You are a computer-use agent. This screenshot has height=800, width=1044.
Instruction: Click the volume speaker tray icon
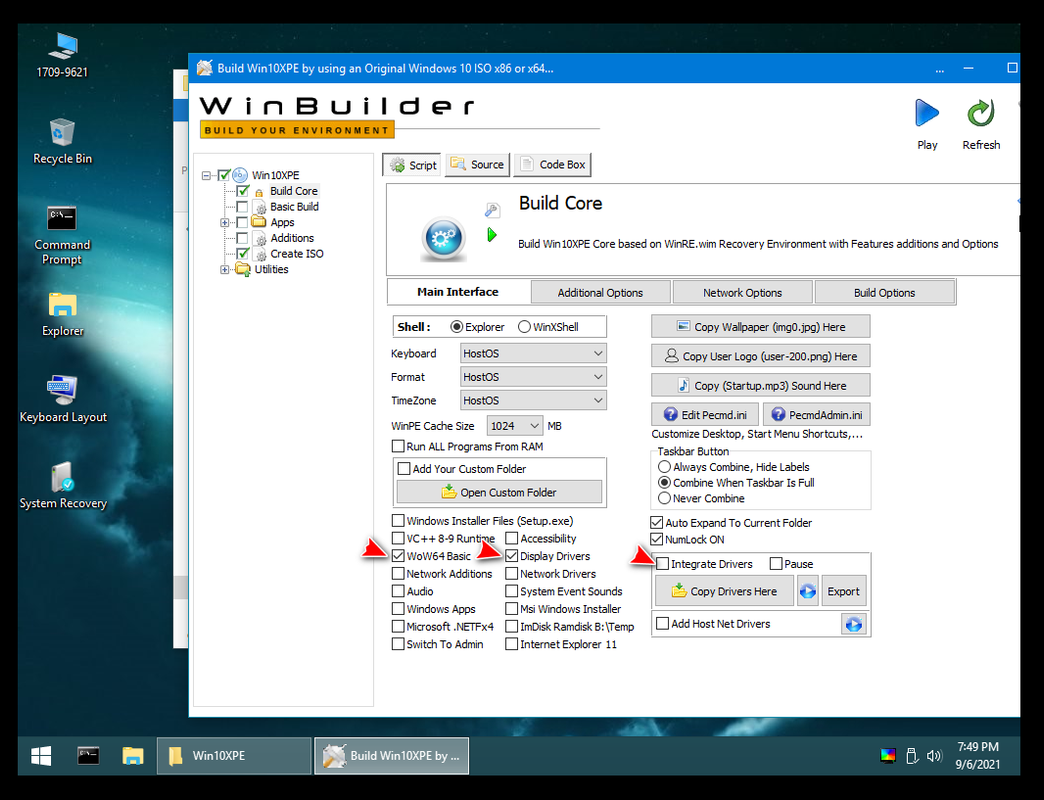click(934, 755)
